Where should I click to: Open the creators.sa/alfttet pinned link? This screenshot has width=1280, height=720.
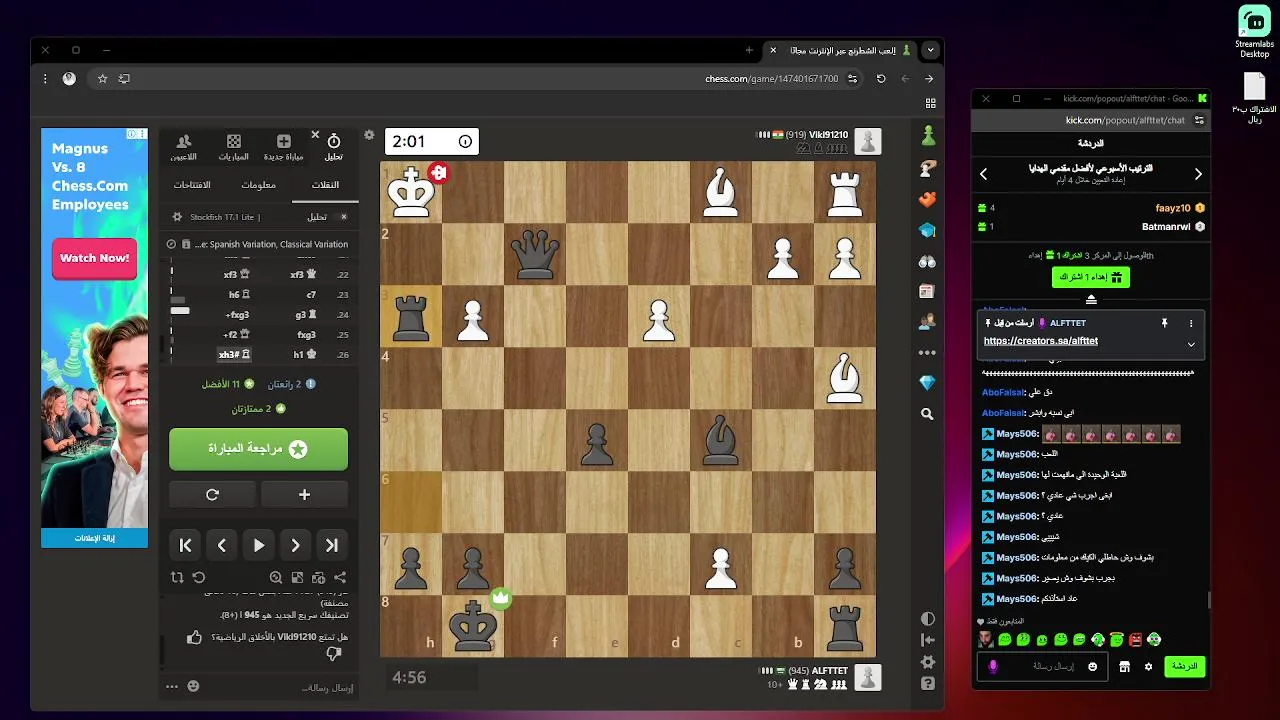[x=1041, y=341]
